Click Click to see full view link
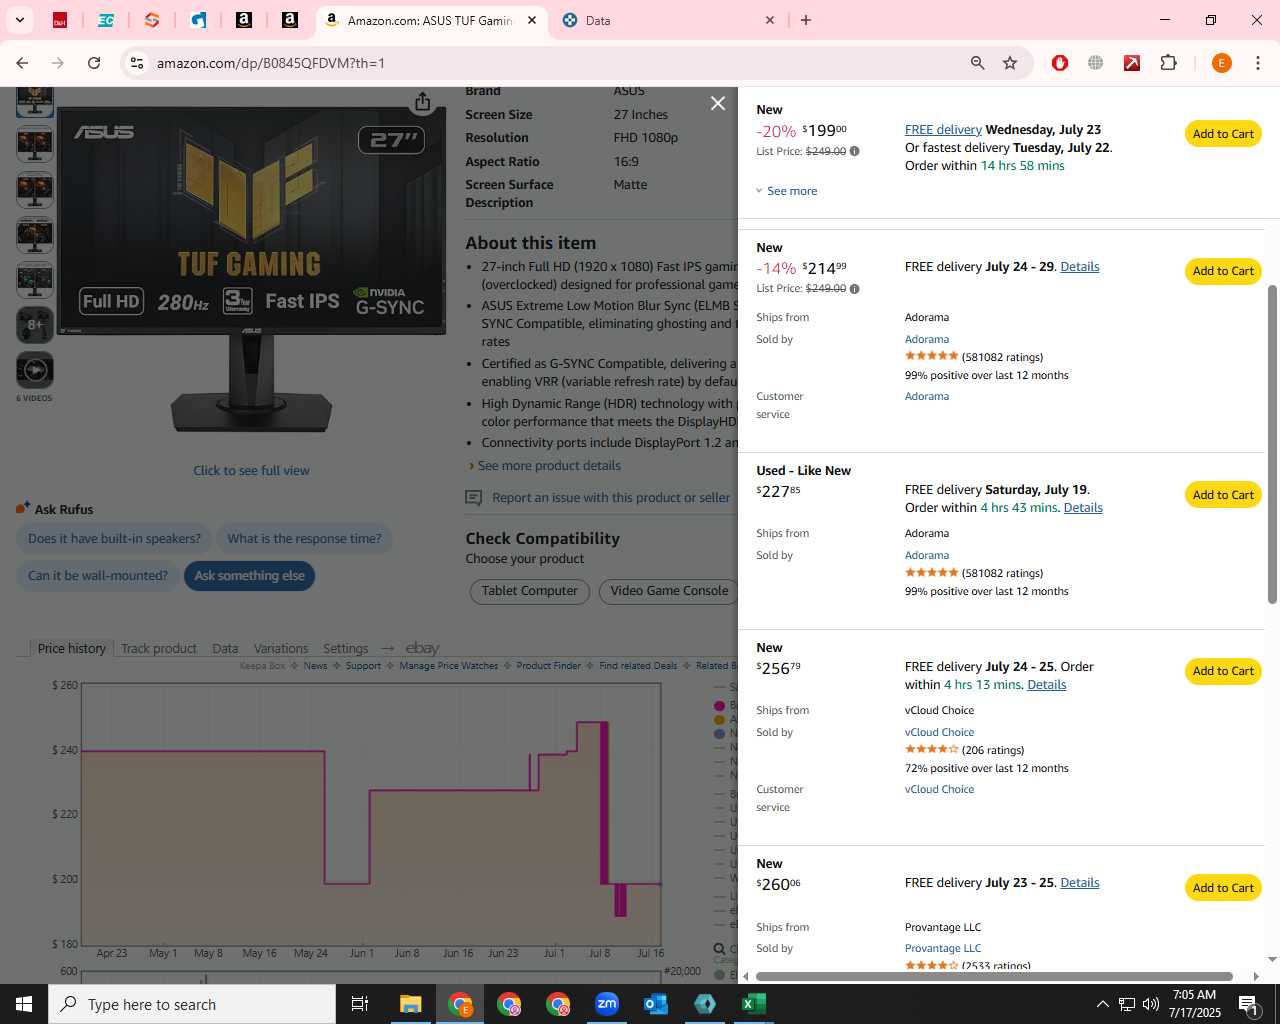Screen dimensions: 1280x1024 [x=251, y=471]
